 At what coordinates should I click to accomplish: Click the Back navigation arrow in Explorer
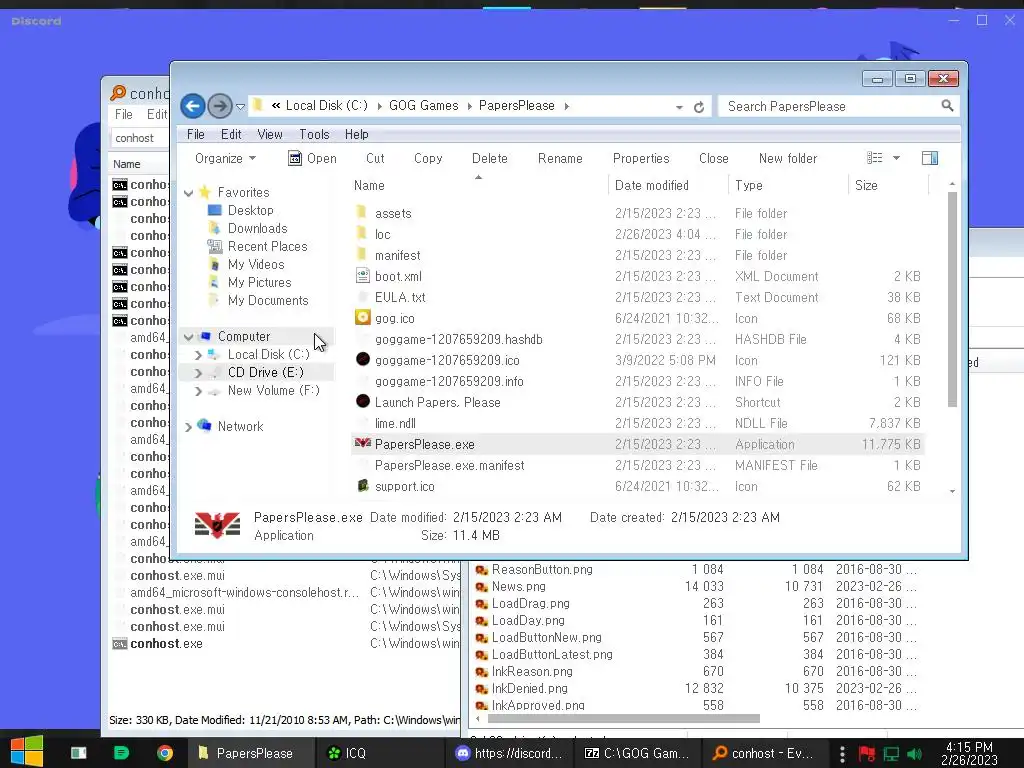click(193, 106)
